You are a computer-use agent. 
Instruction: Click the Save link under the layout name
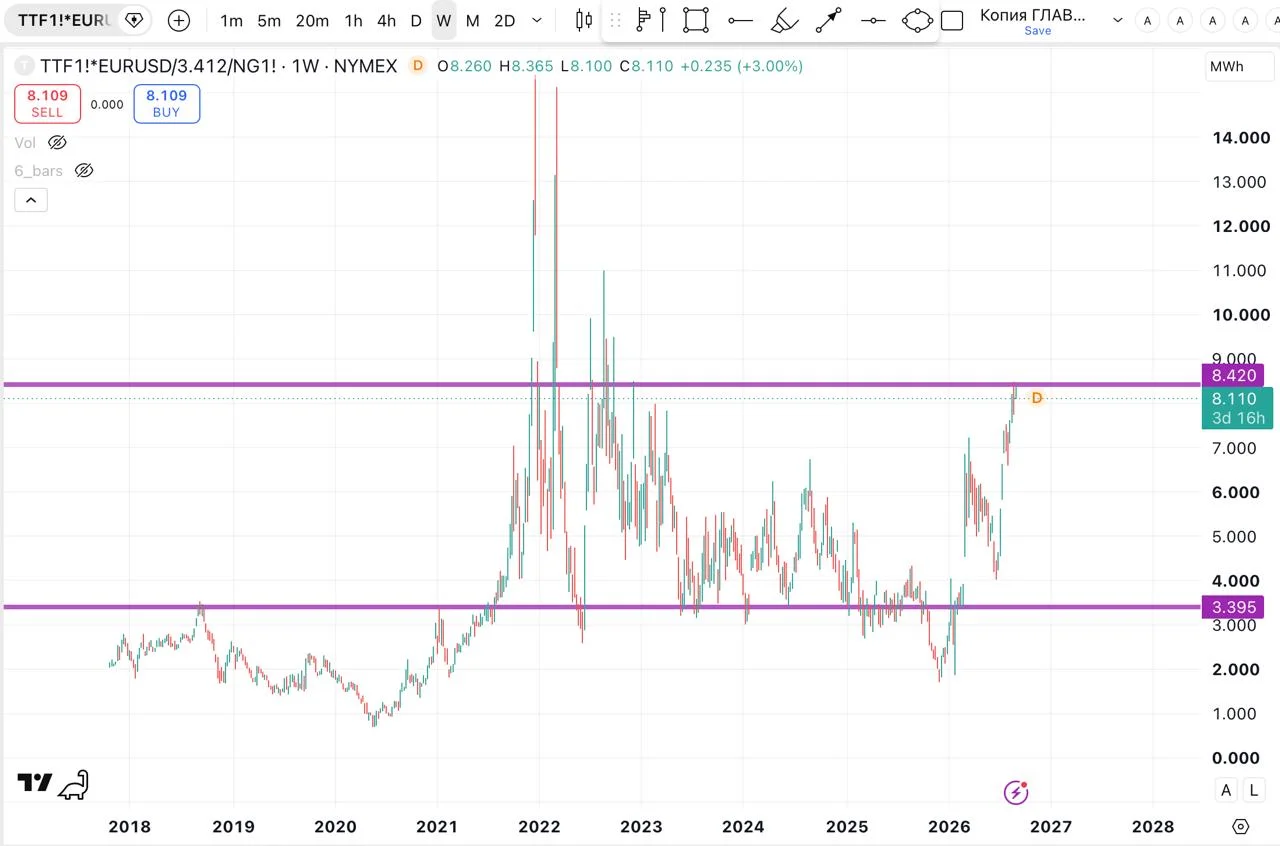tap(1037, 31)
